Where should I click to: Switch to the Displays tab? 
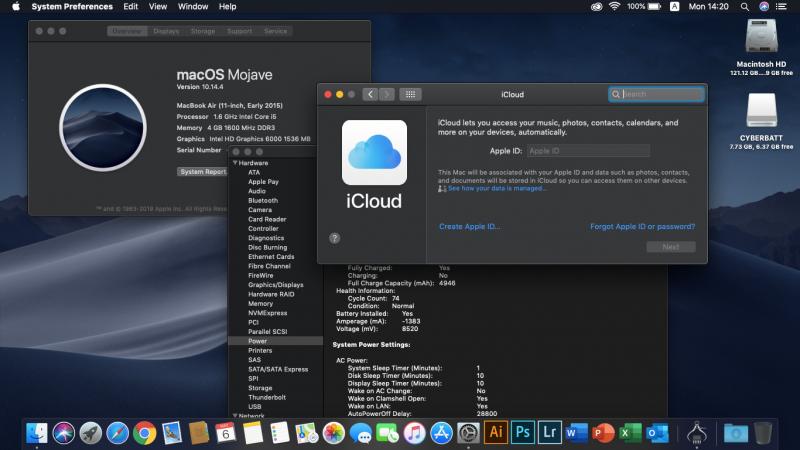pyautogui.click(x=166, y=31)
